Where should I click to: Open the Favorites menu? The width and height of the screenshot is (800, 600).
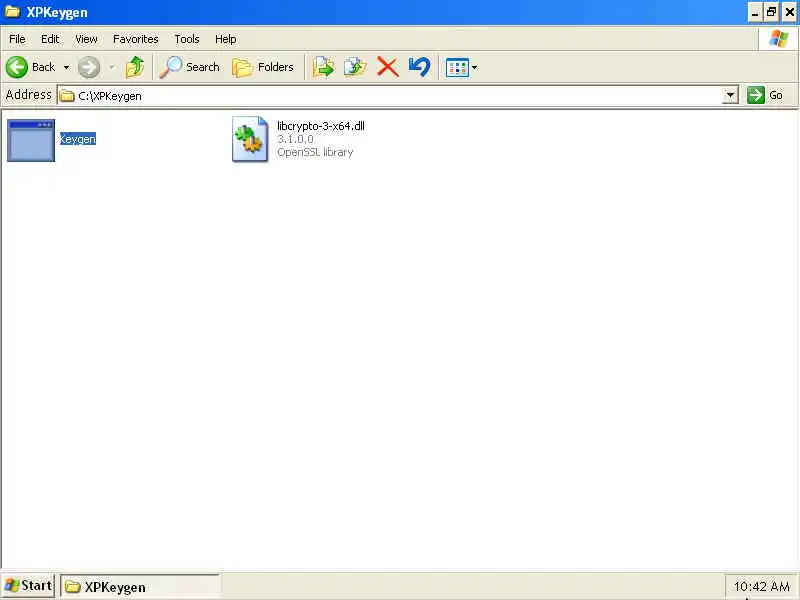click(x=136, y=39)
